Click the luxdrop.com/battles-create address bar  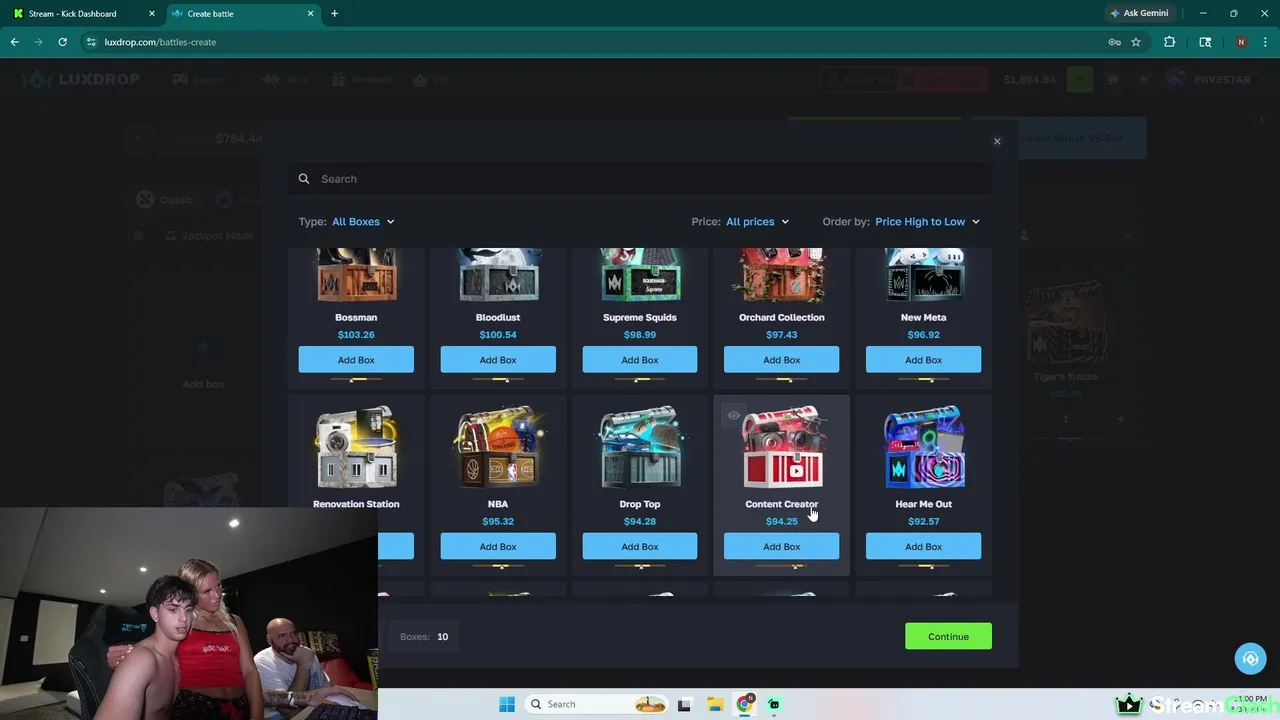pyautogui.click(x=600, y=42)
